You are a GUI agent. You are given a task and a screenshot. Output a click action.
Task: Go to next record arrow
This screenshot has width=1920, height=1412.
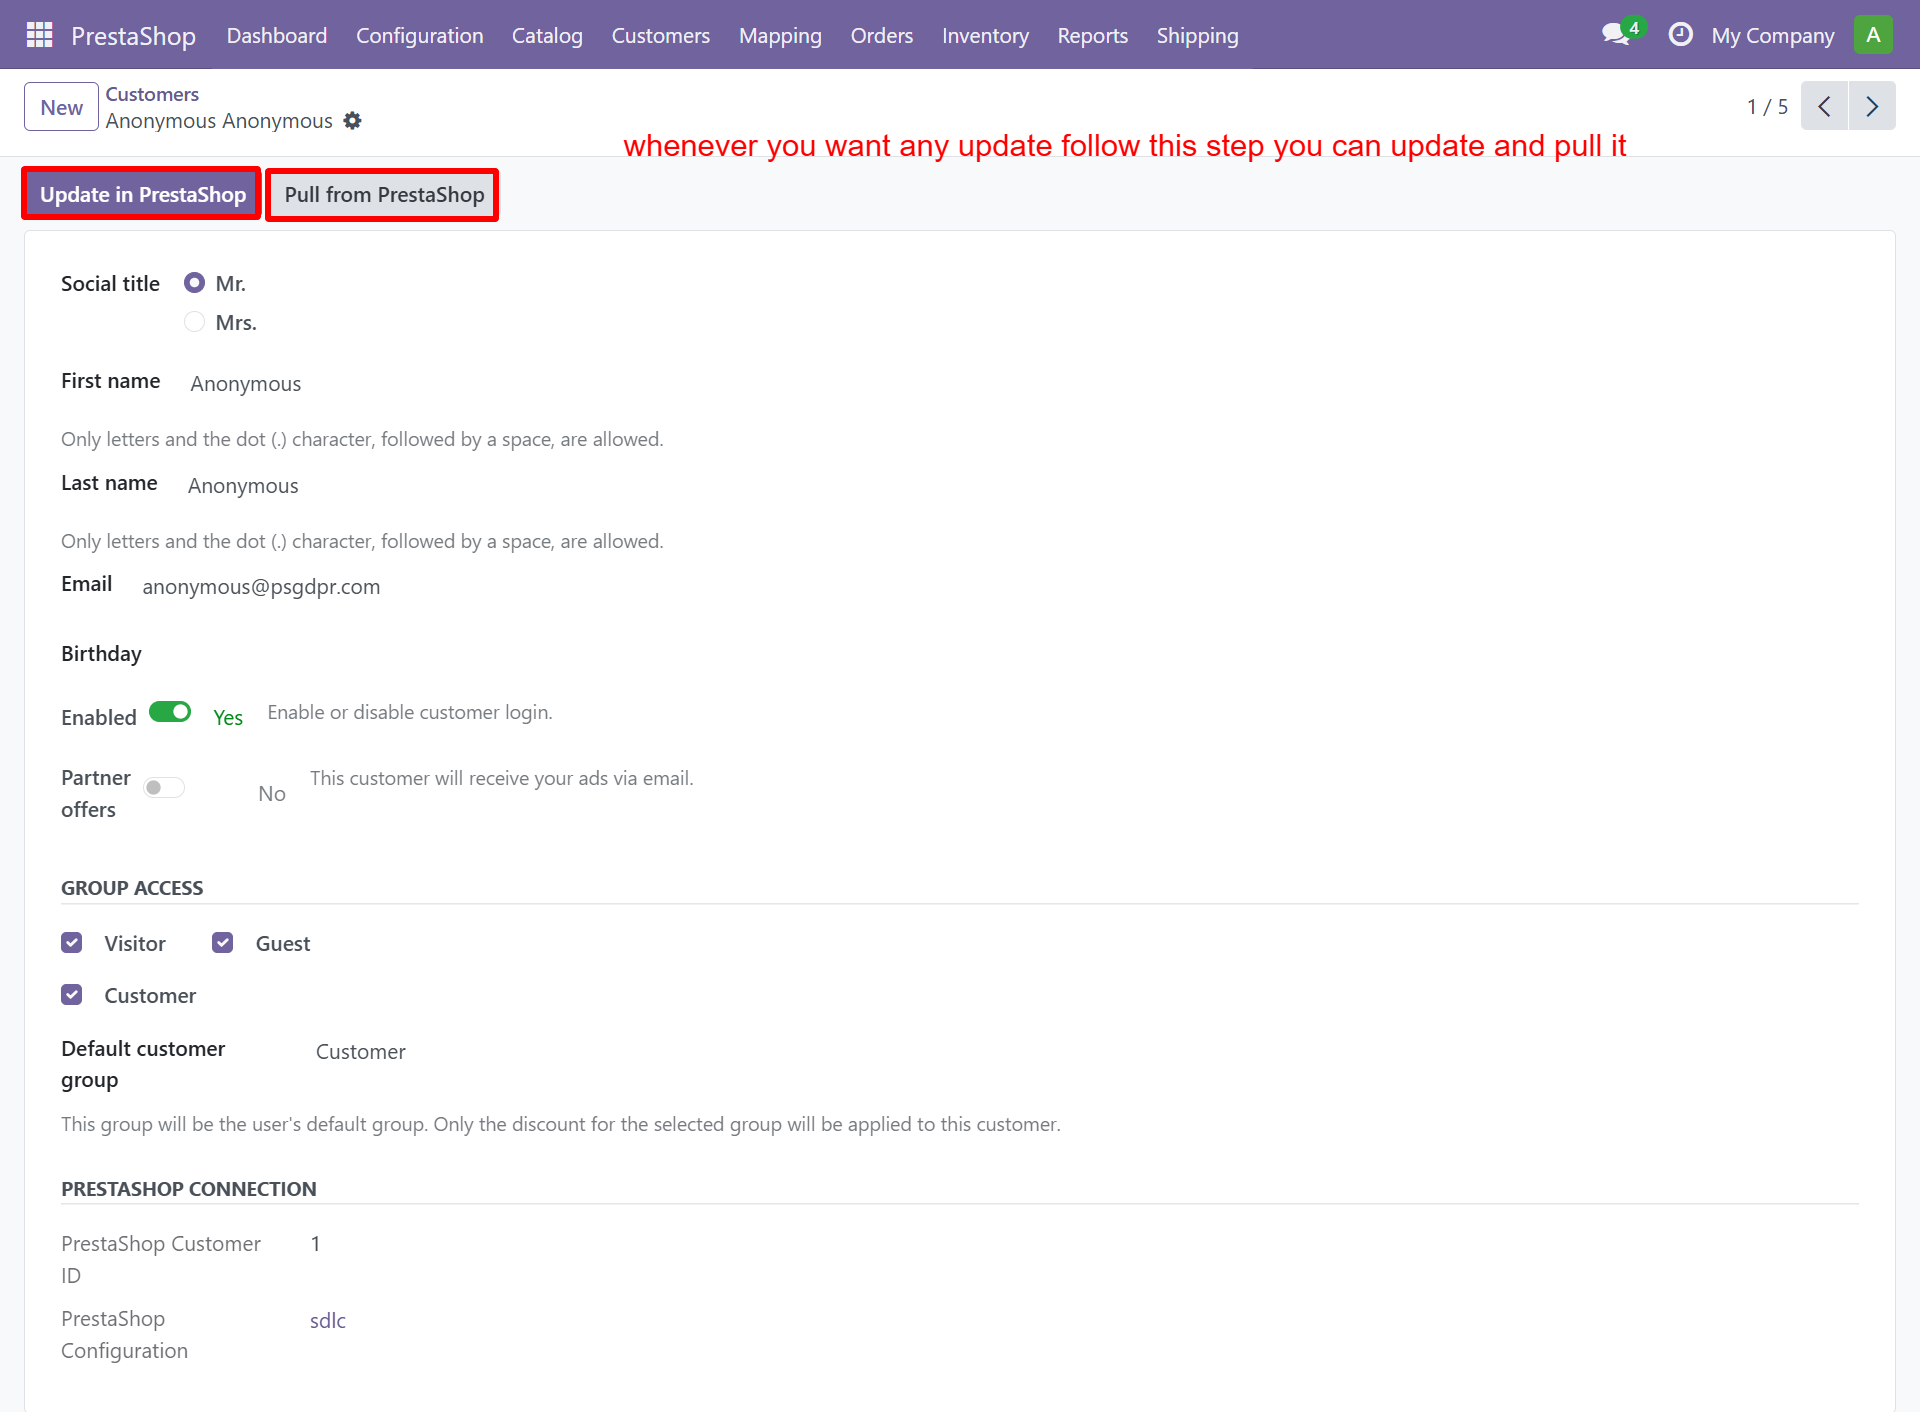pyautogui.click(x=1872, y=106)
